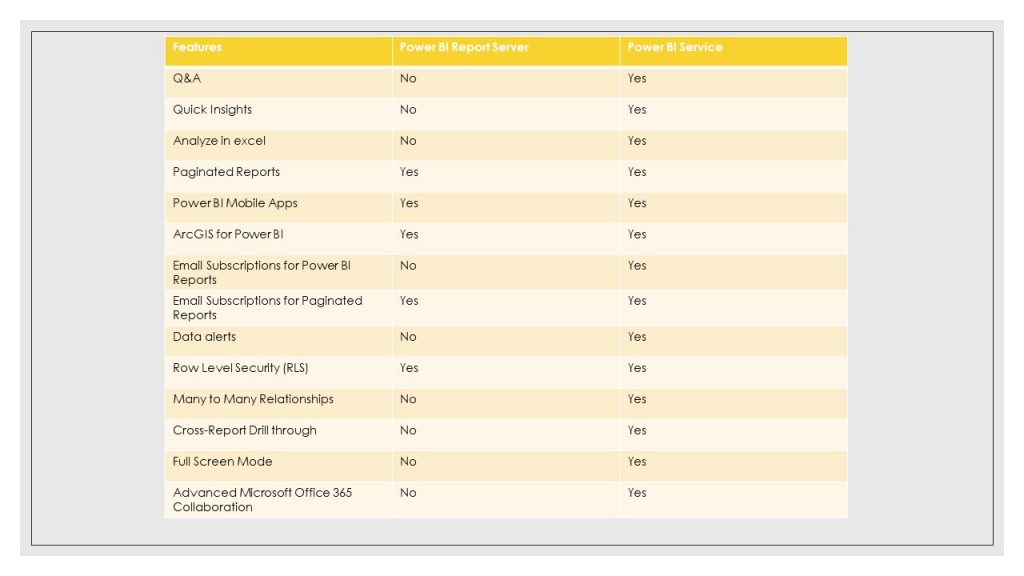Click Service "Yes" for Many to Many Relationships

point(637,400)
